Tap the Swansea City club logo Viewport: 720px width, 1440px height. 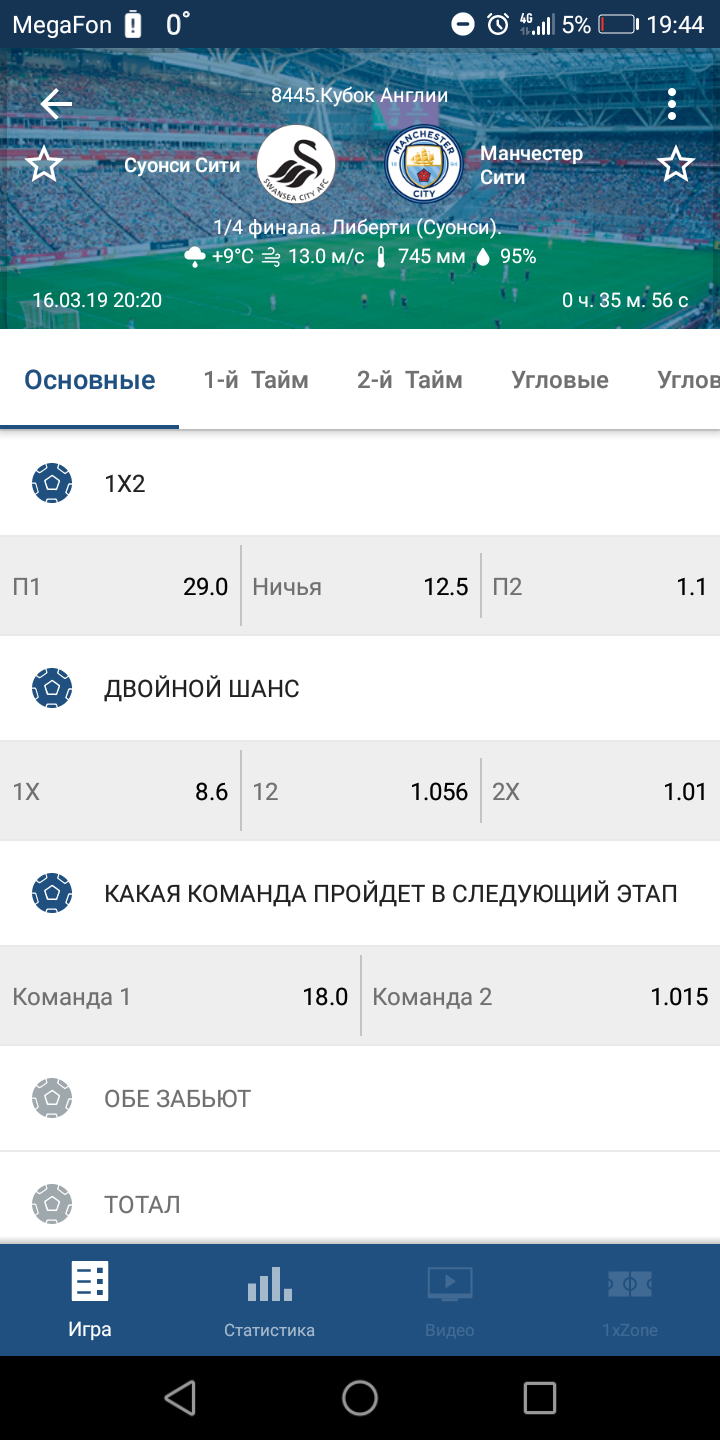coord(296,164)
